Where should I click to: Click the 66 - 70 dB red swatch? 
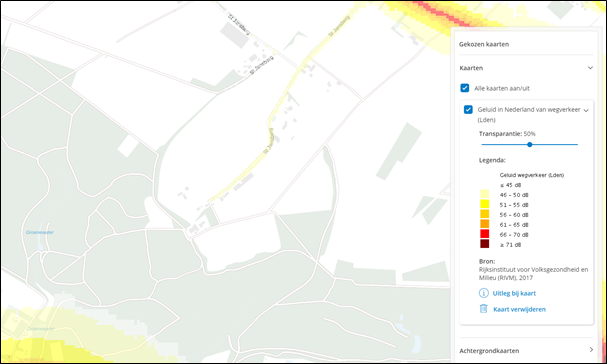(x=485, y=234)
